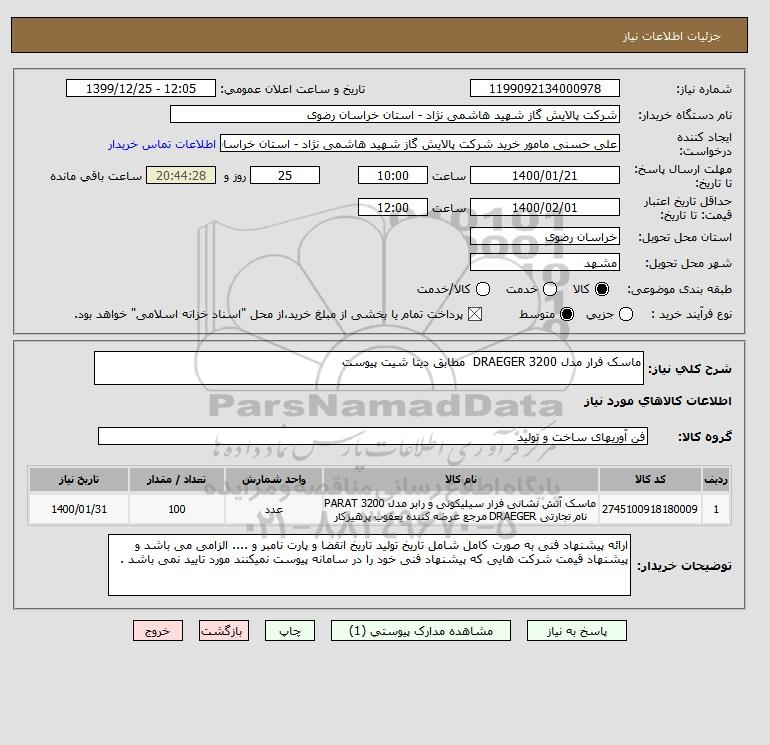770x745 pixels.
Task: Click the چاپ print button
Action: point(290,631)
